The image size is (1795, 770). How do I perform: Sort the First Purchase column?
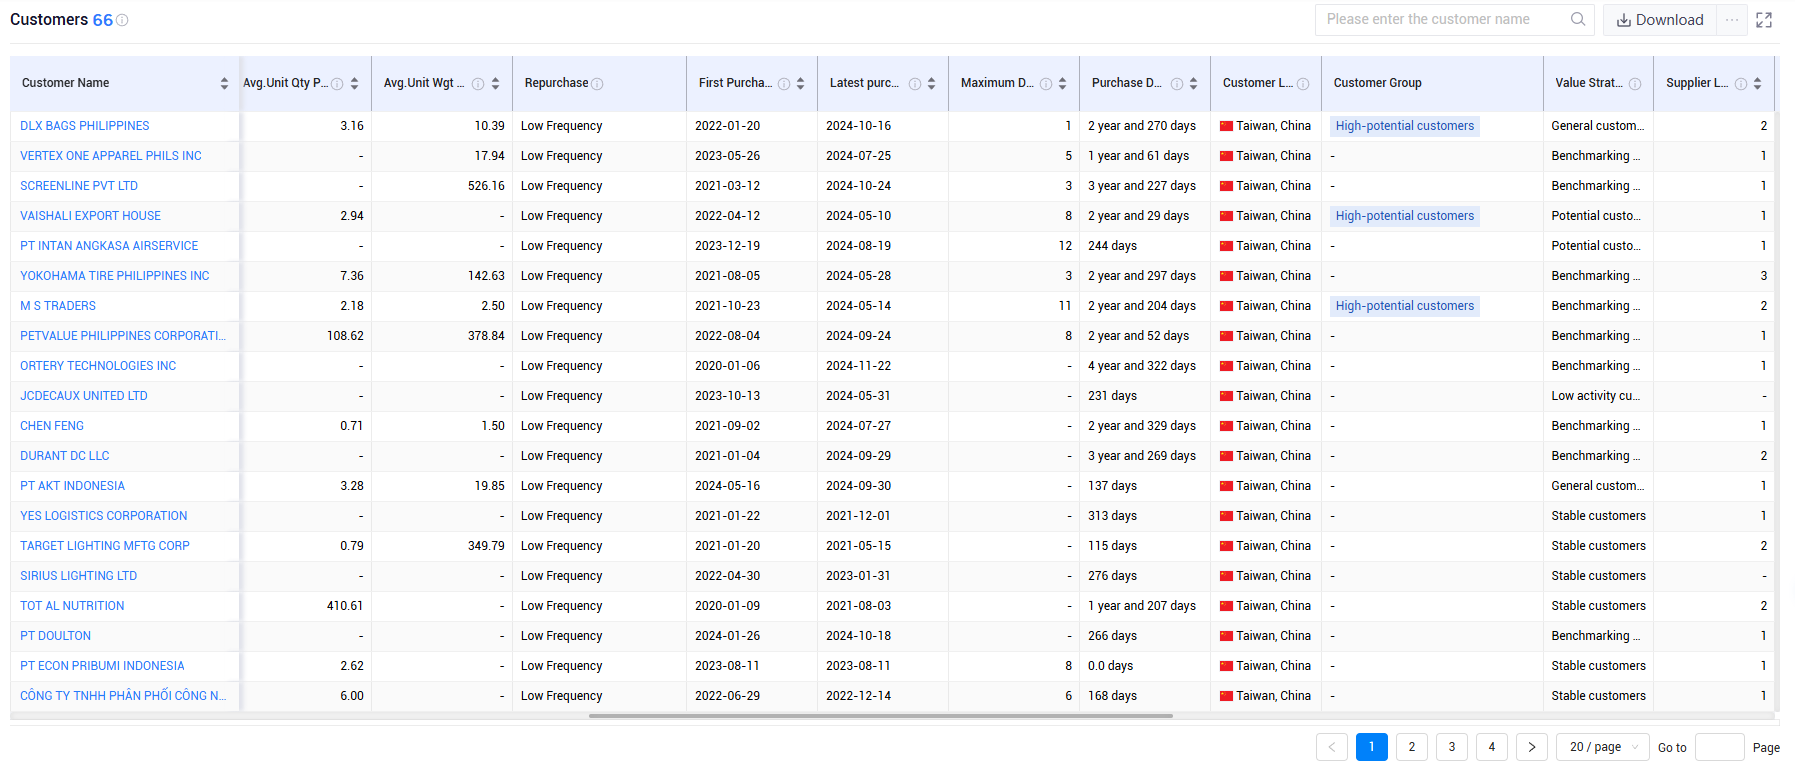pos(801,84)
